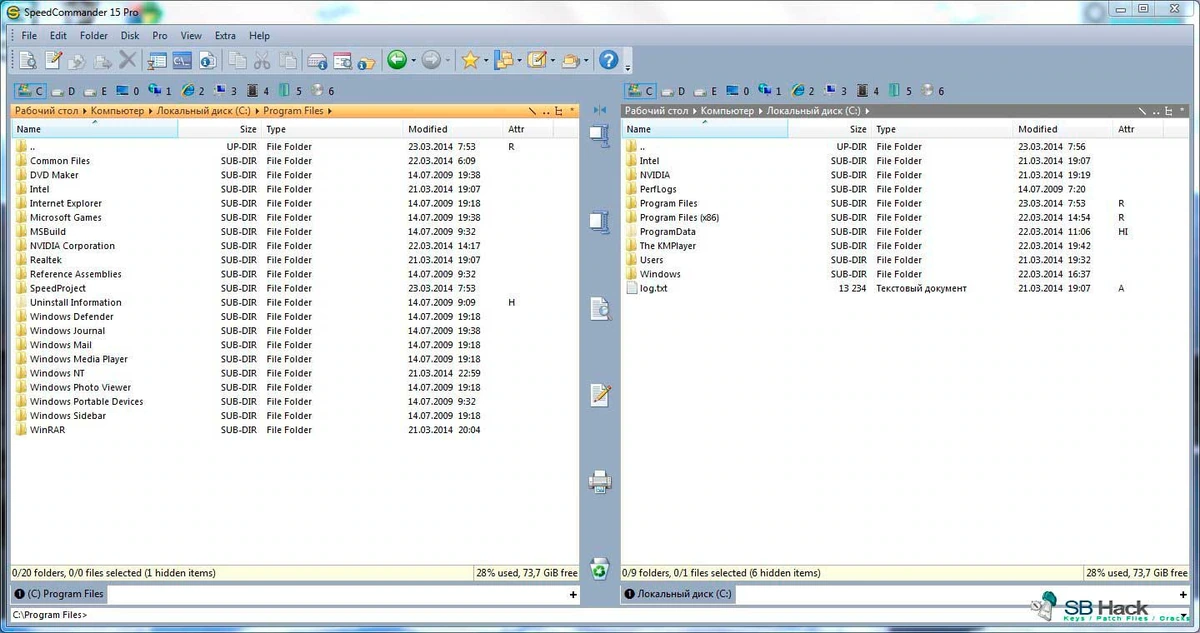
Task: Click the gray Forward arrow button
Action: pyautogui.click(x=431, y=61)
